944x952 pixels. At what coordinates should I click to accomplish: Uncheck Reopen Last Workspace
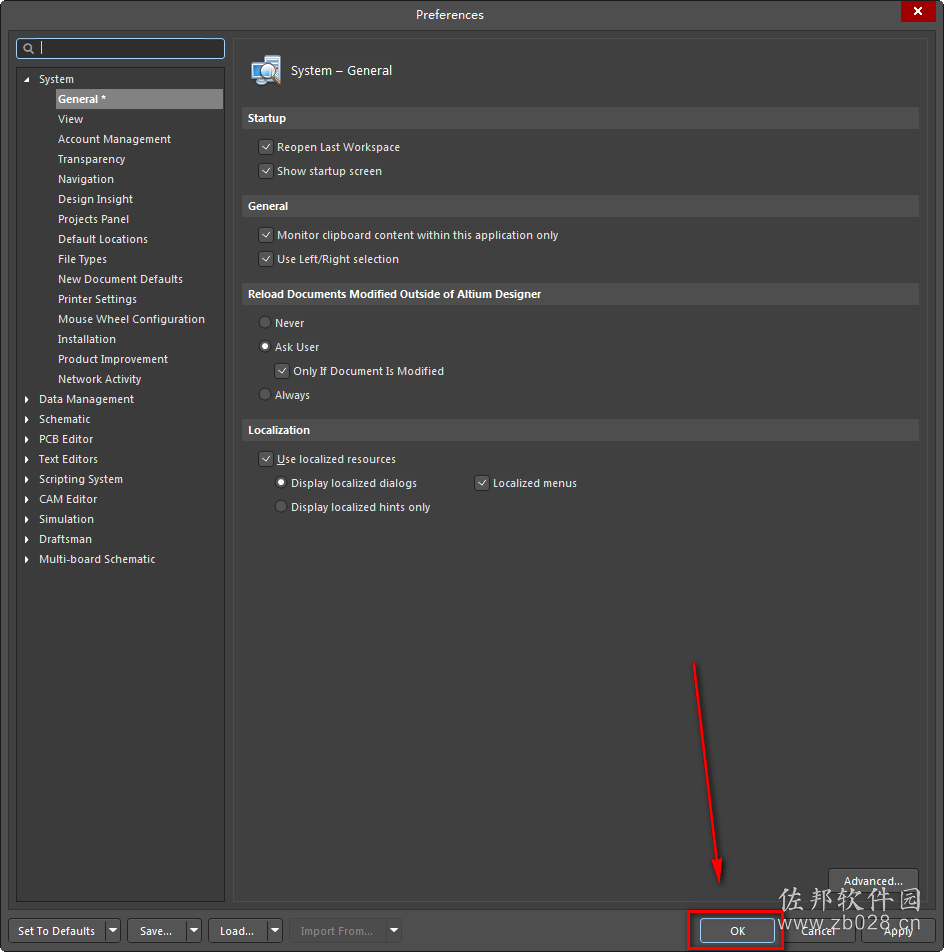point(266,147)
